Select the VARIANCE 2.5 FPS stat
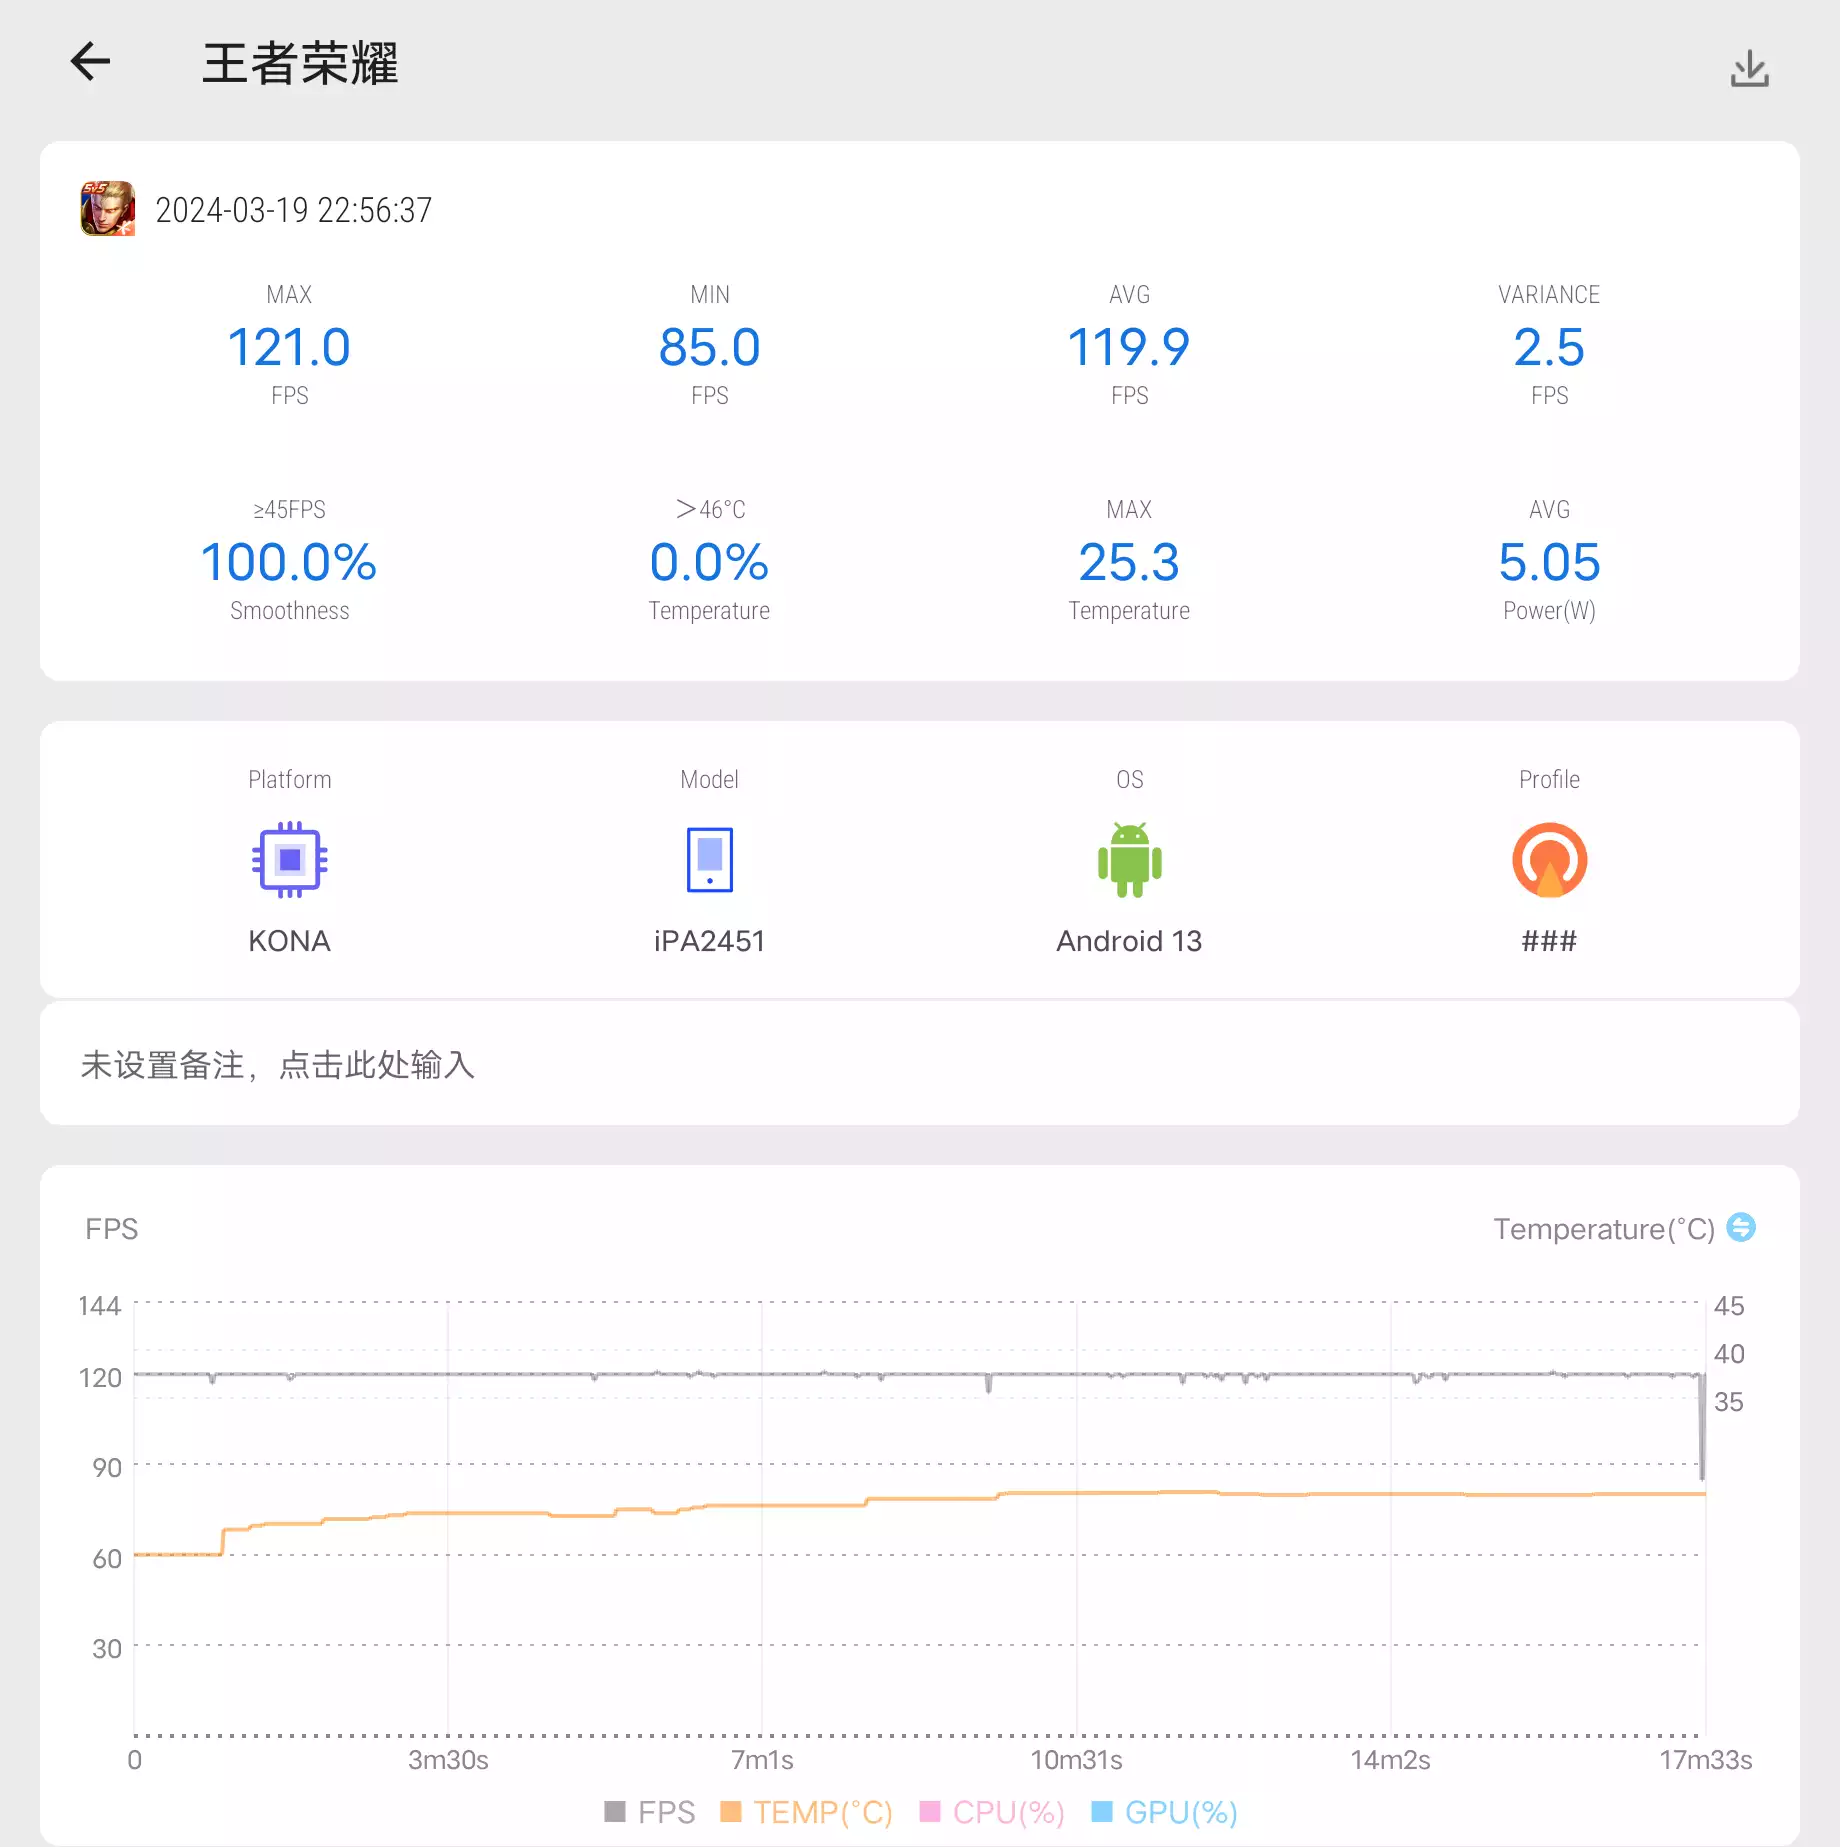1840x1847 pixels. (1548, 346)
